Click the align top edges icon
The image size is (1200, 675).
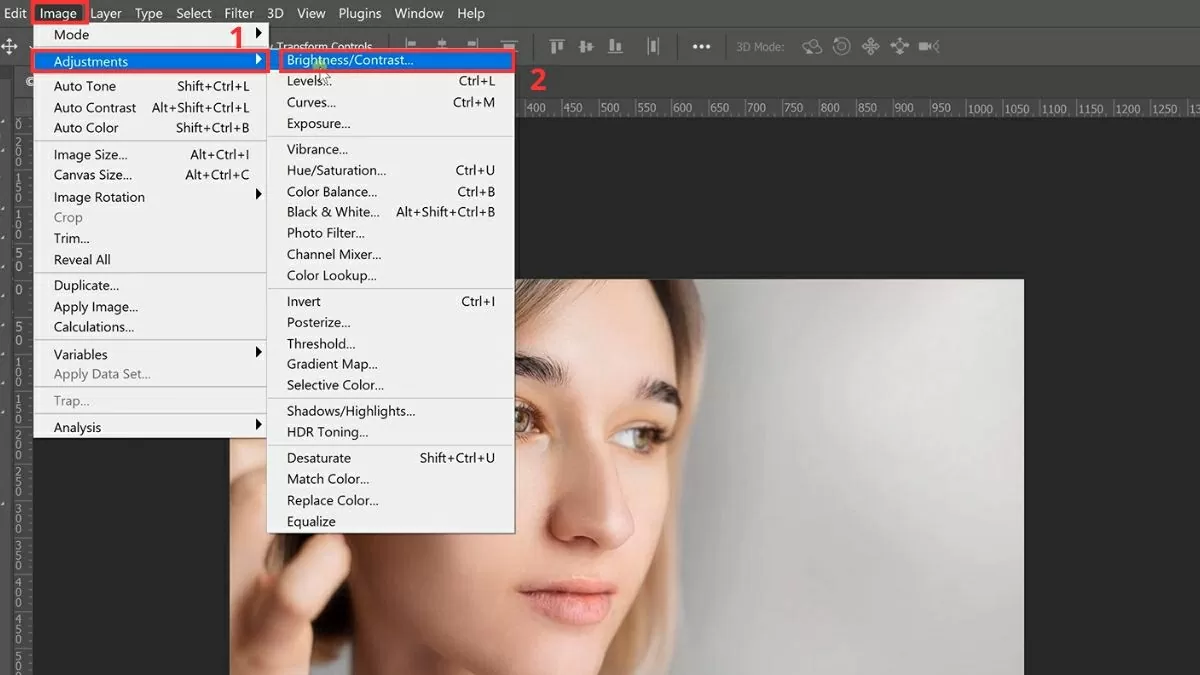pos(557,46)
